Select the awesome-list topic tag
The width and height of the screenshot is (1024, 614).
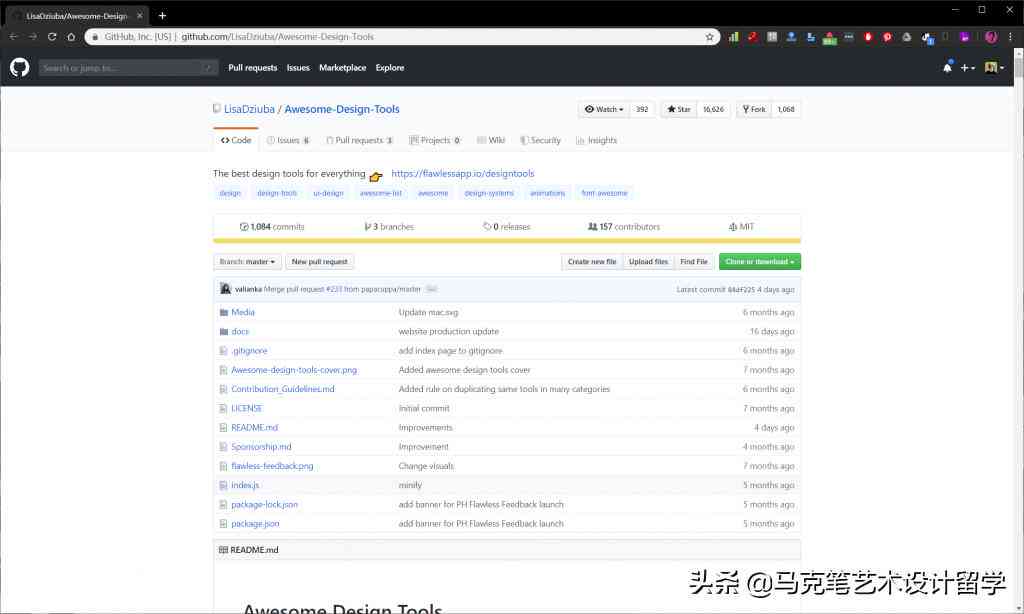click(x=381, y=193)
